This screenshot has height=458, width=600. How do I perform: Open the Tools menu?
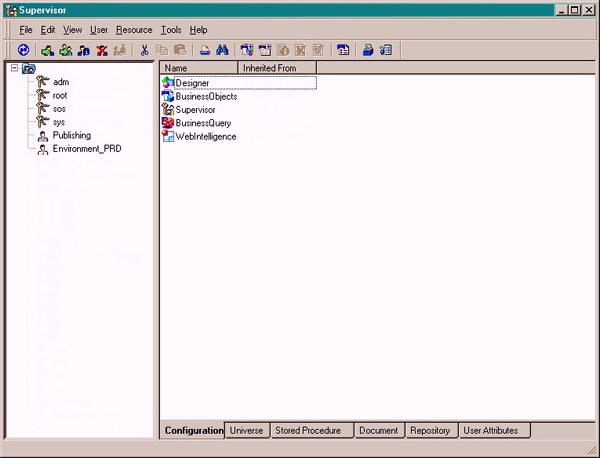point(171,30)
